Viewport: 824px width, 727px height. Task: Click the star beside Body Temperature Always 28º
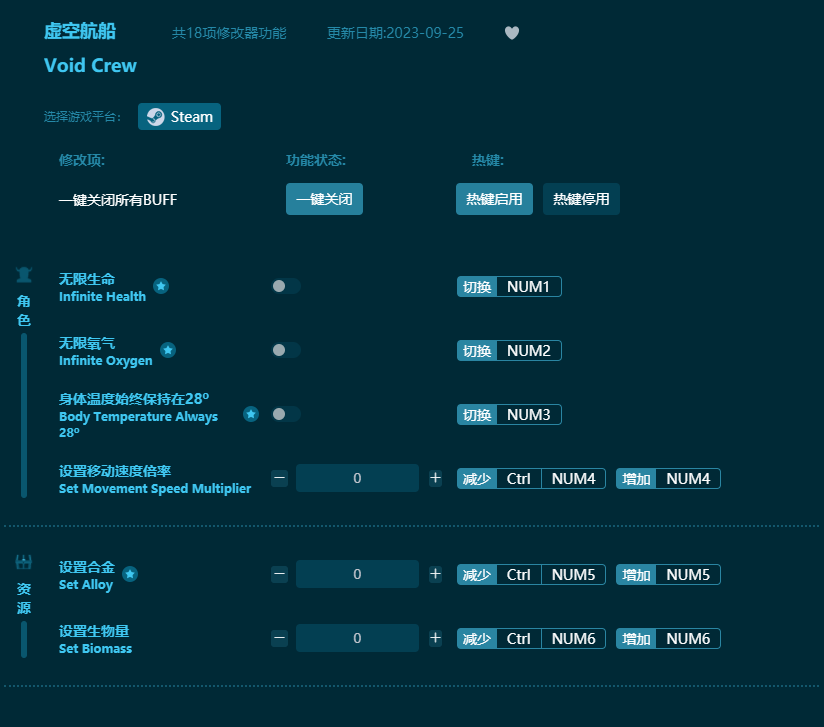point(251,413)
